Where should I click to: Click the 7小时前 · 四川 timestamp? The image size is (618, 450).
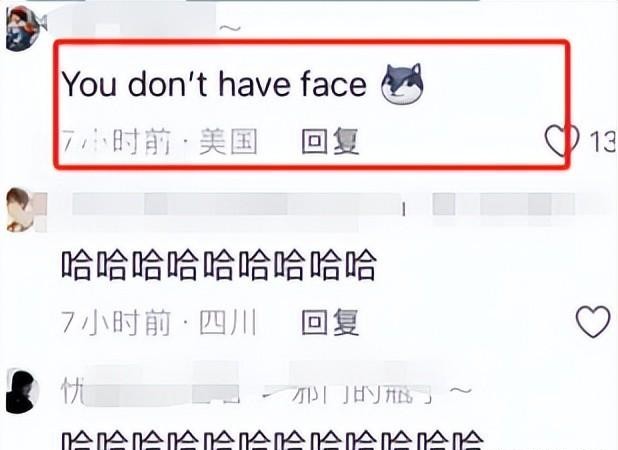[160, 322]
